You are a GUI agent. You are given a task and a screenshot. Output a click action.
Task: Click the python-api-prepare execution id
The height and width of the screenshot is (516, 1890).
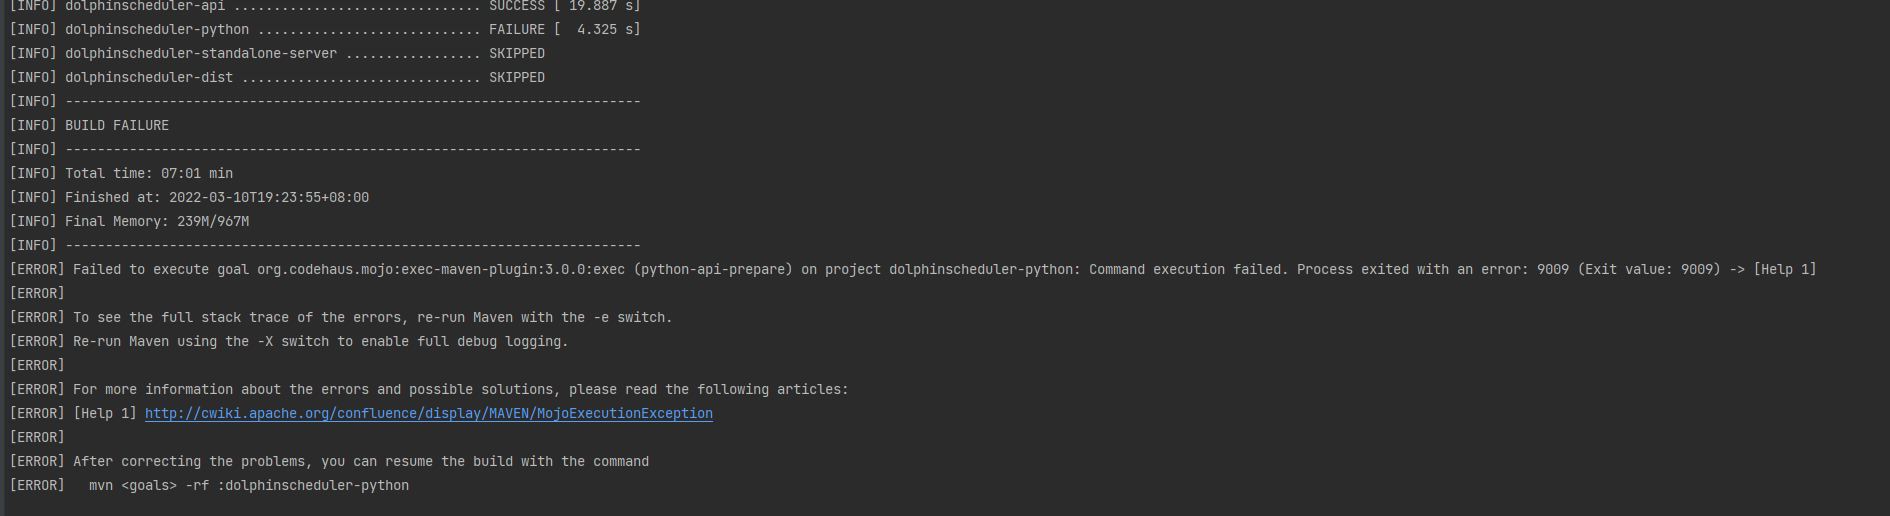point(713,270)
